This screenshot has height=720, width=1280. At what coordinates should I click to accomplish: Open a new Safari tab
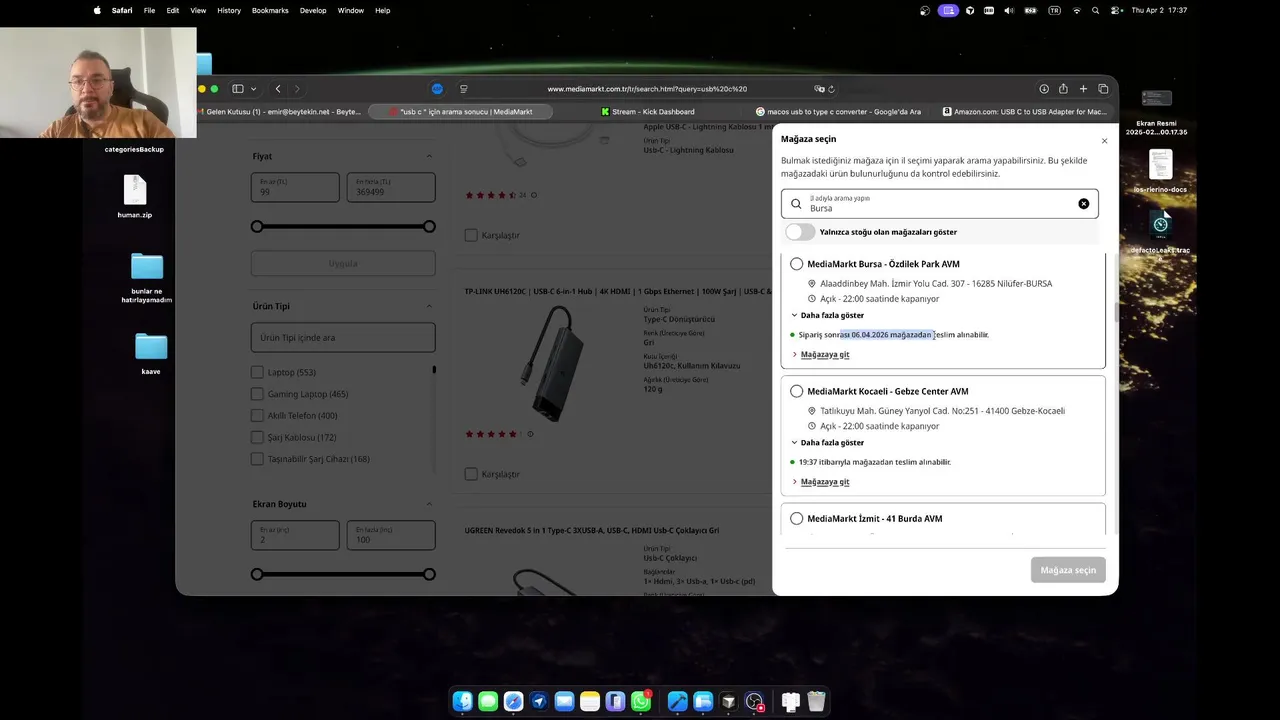click(1083, 89)
